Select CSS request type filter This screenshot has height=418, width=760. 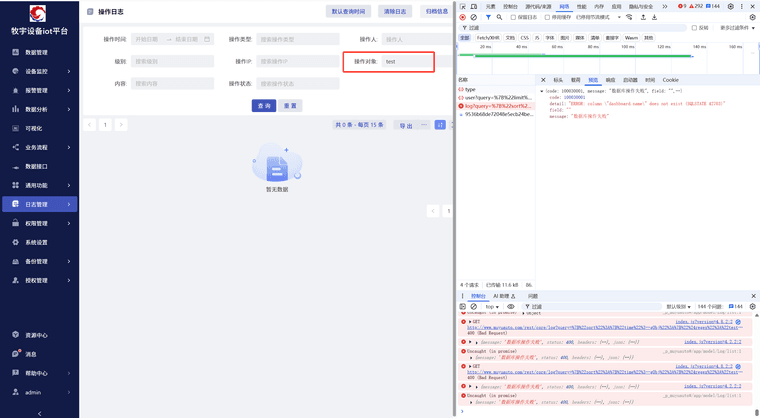[x=524, y=37]
